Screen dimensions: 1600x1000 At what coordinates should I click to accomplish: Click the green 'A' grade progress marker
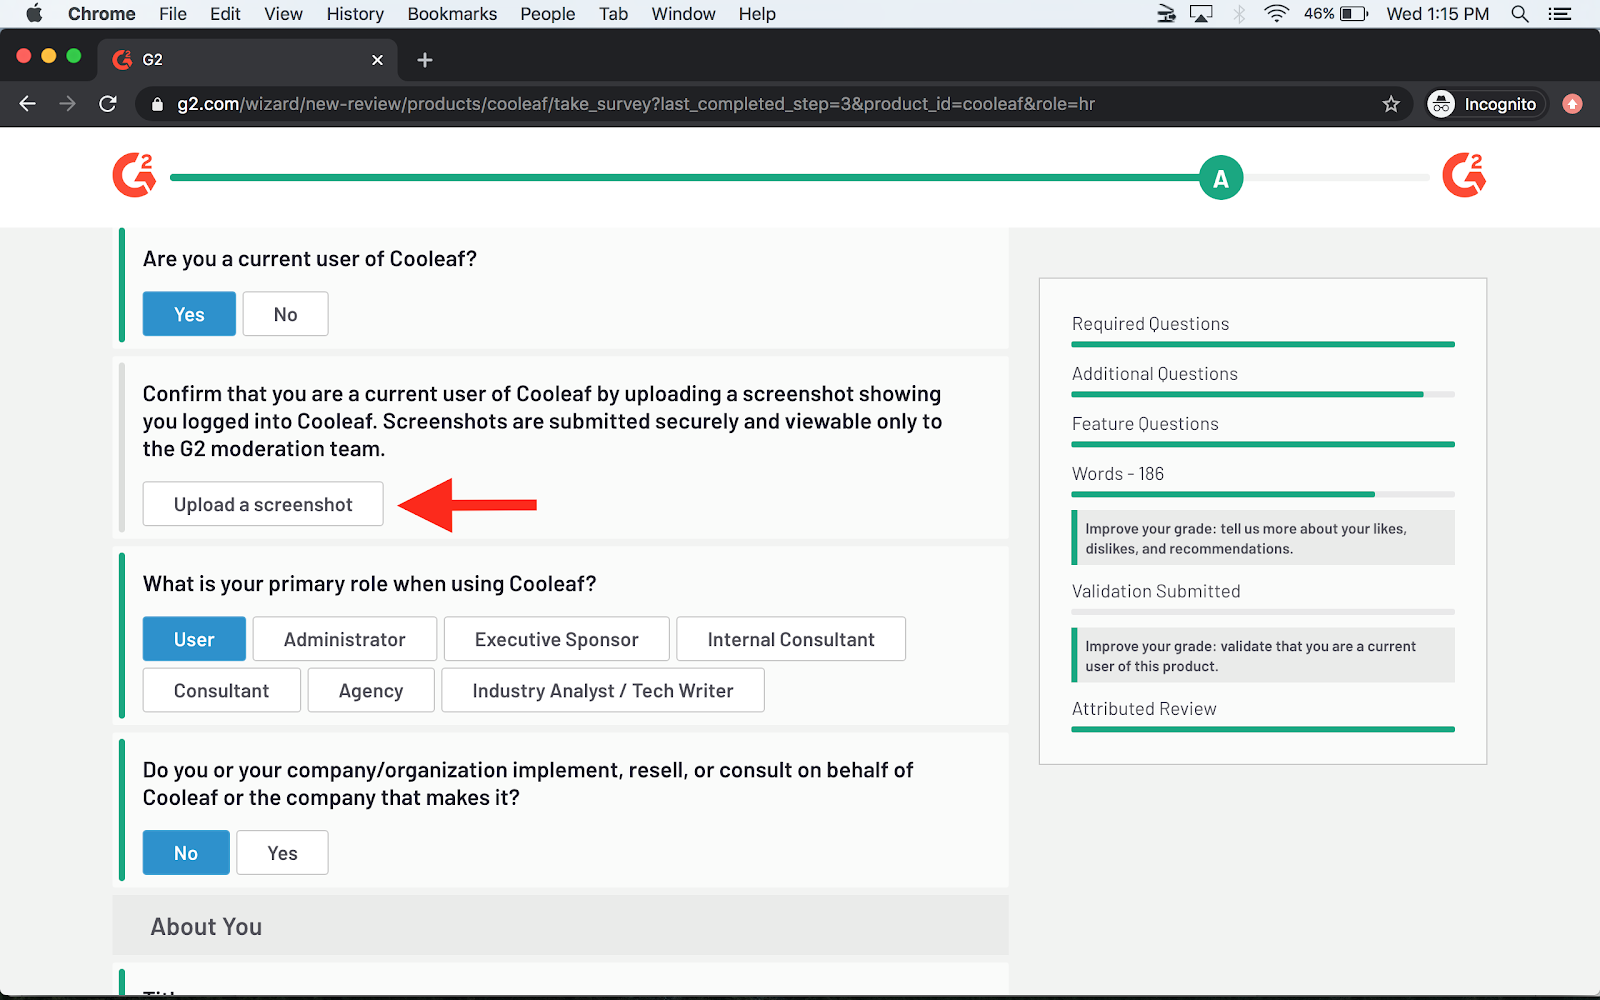1220,178
